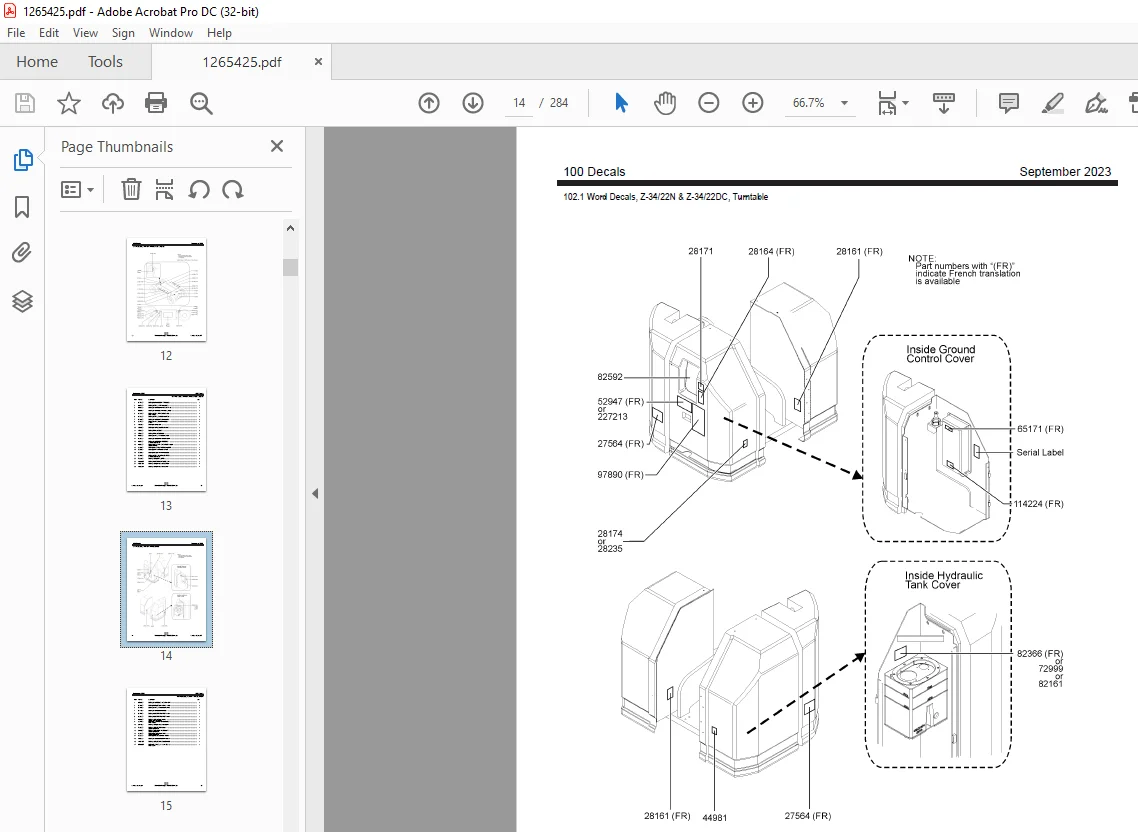1138x832 pixels.
Task: Zoom out with minus button
Action: [708, 103]
